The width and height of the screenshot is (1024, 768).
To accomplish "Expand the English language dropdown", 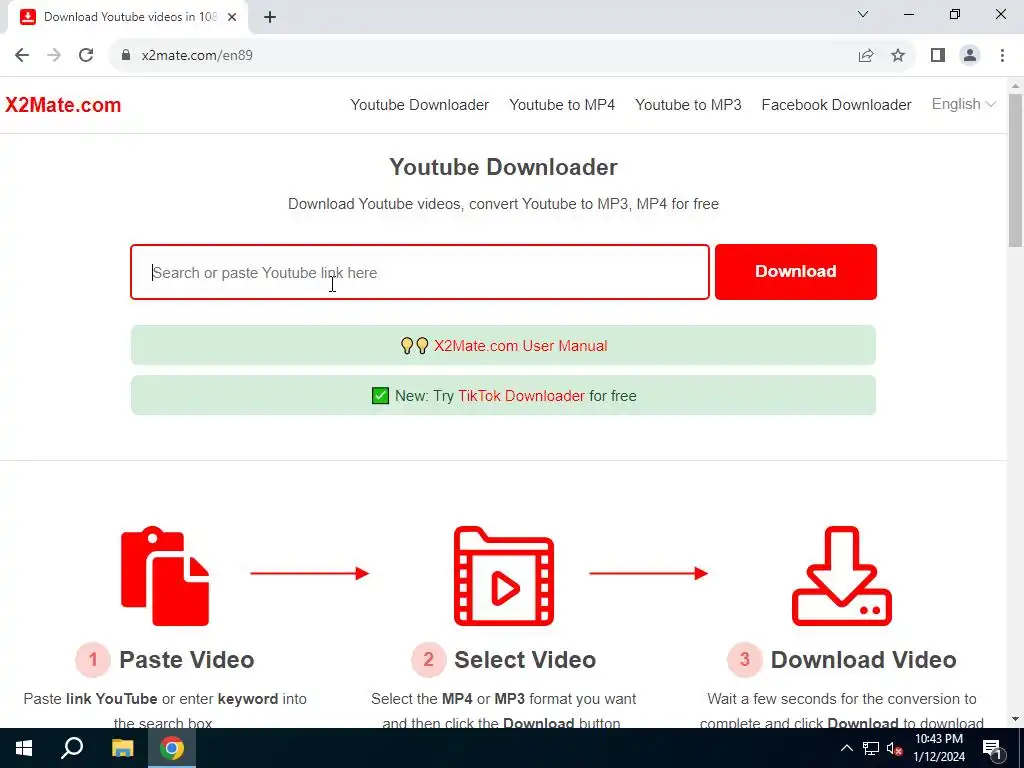I will point(963,104).
